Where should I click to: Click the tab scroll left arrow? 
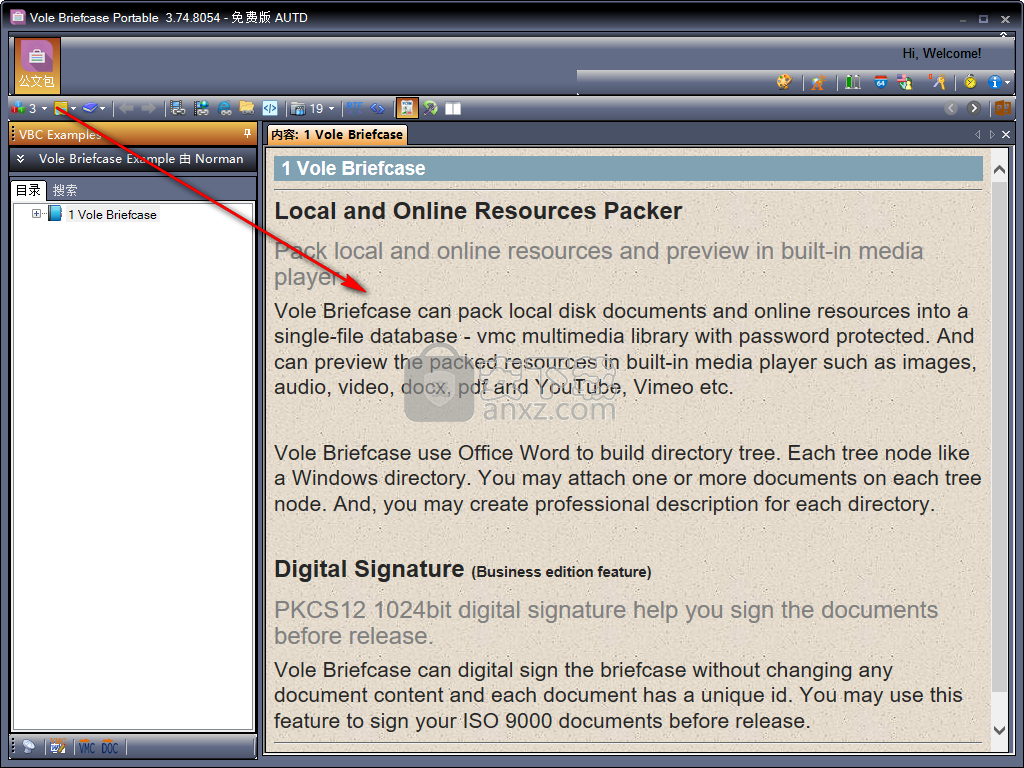(978, 135)
